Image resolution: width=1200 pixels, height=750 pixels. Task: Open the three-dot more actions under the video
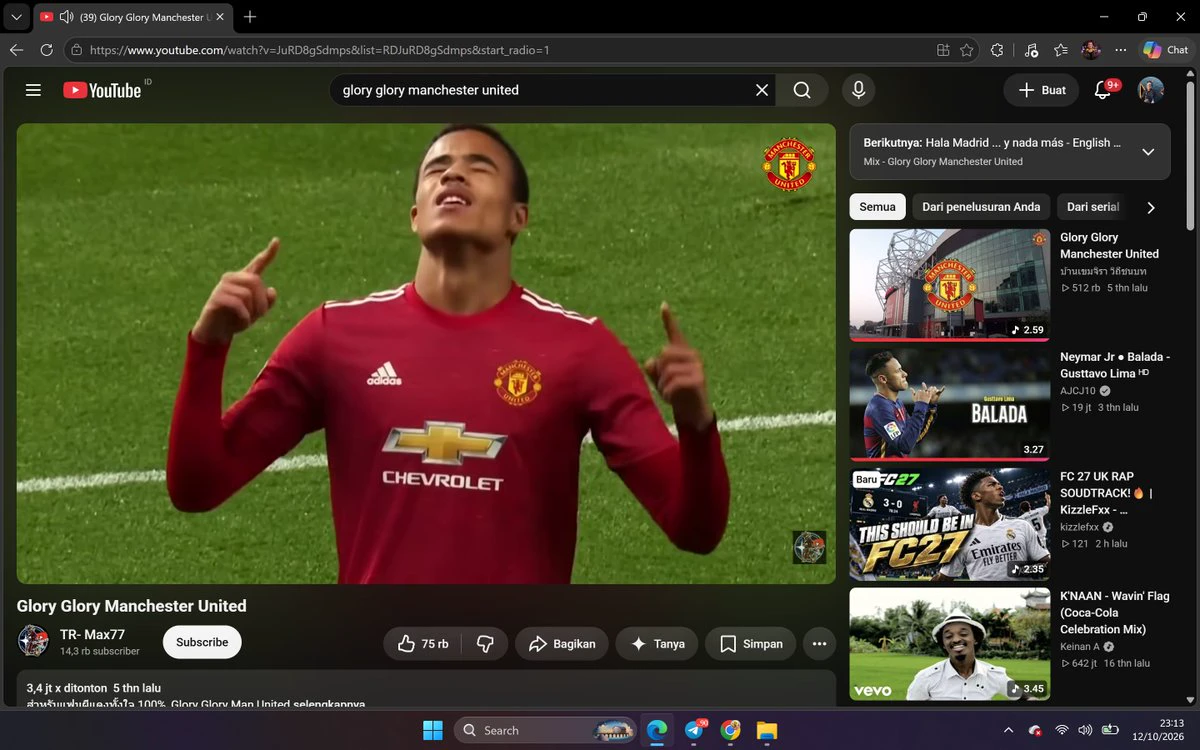coord(819,644)
